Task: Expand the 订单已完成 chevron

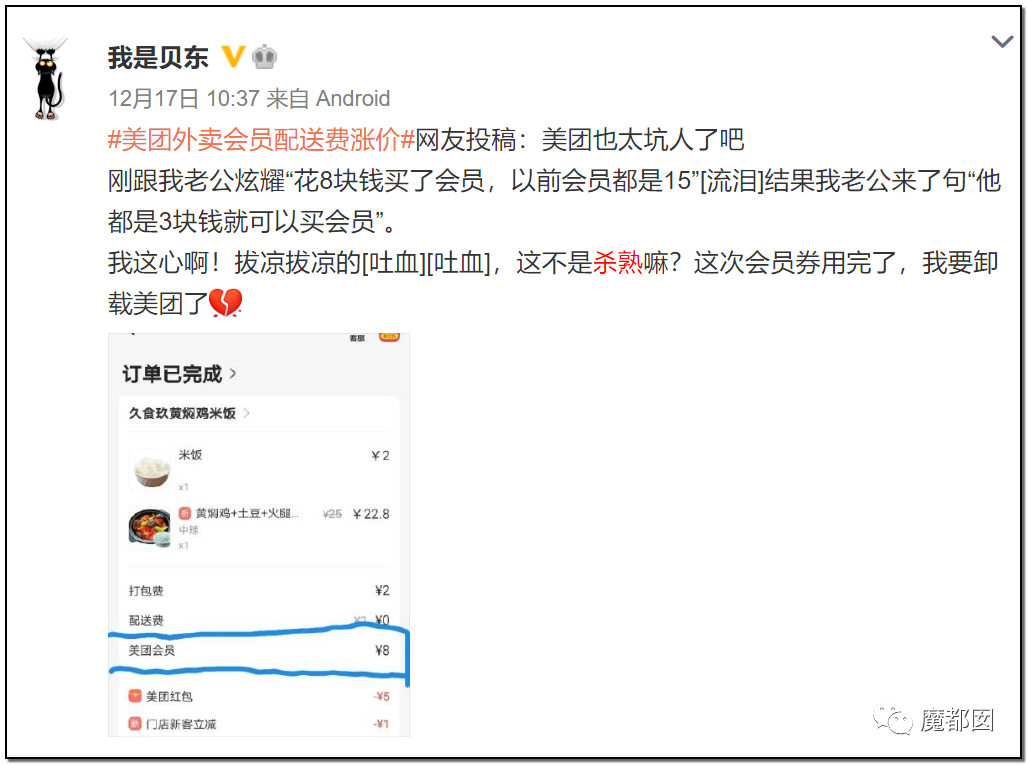Action: click(233, 374)
